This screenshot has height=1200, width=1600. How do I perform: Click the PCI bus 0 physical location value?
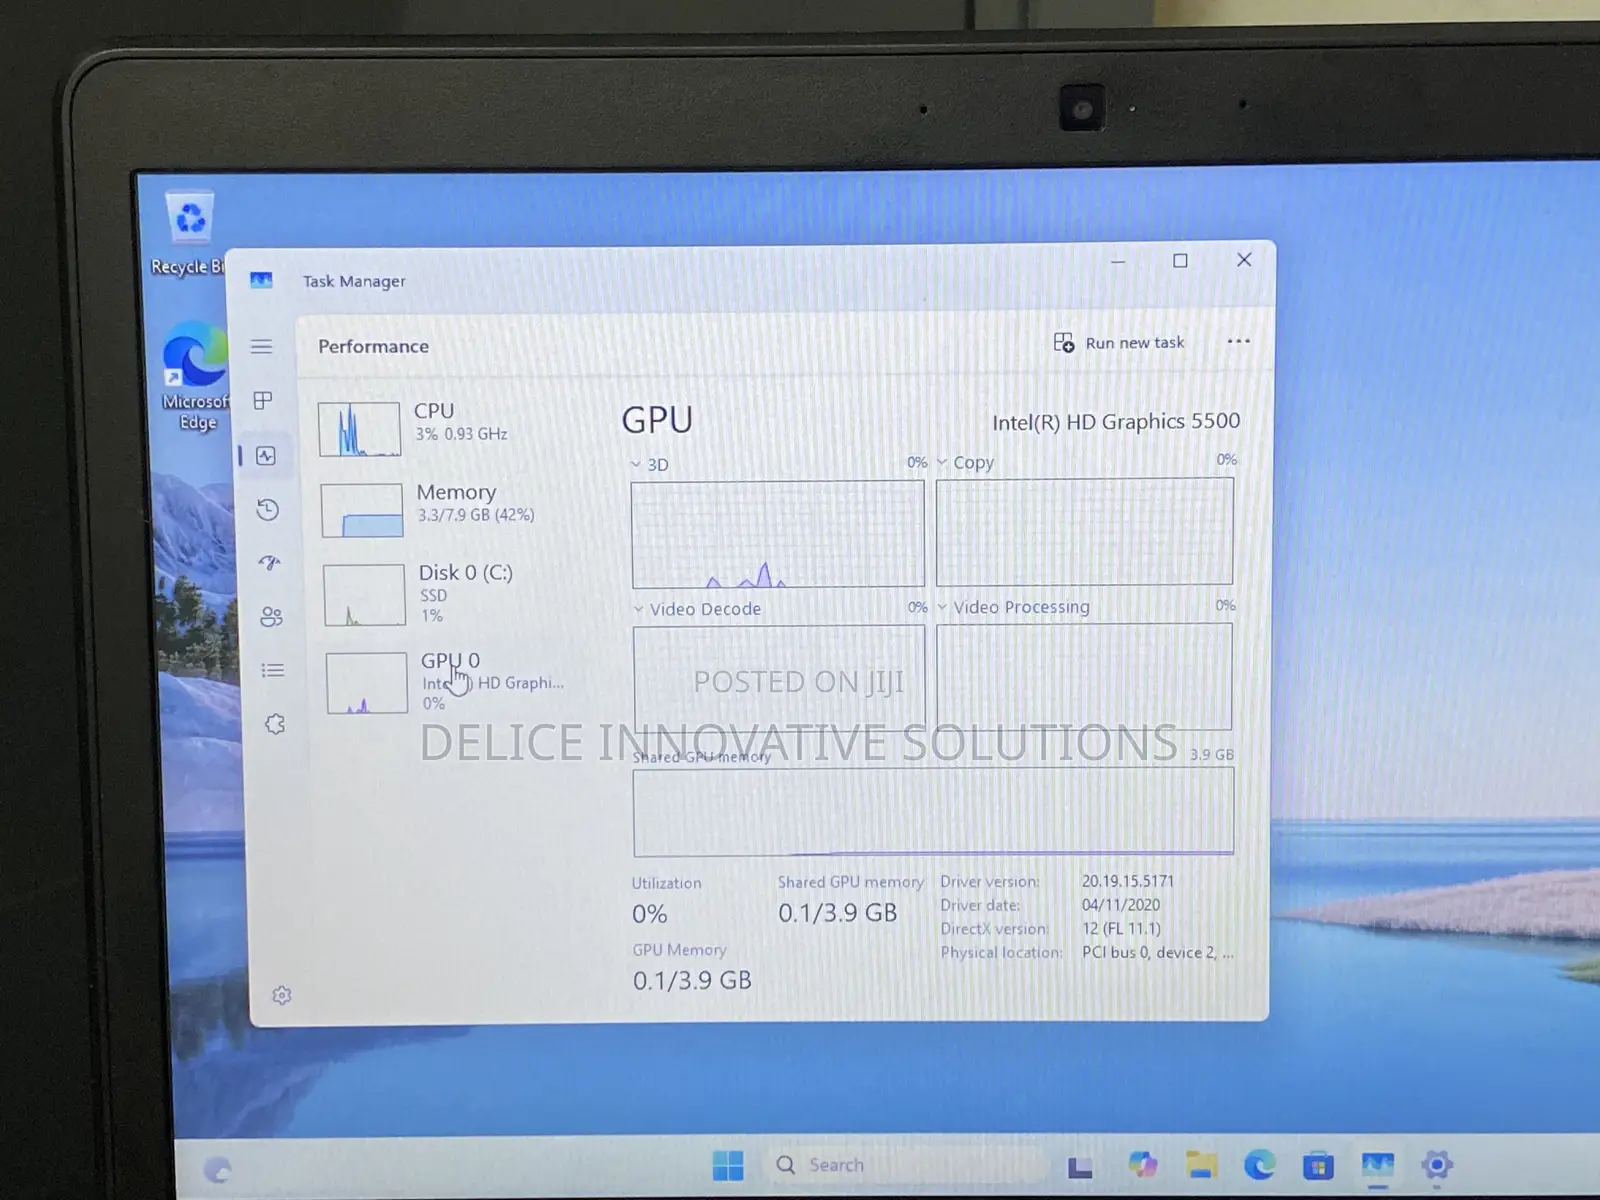tap(1158, 953)
